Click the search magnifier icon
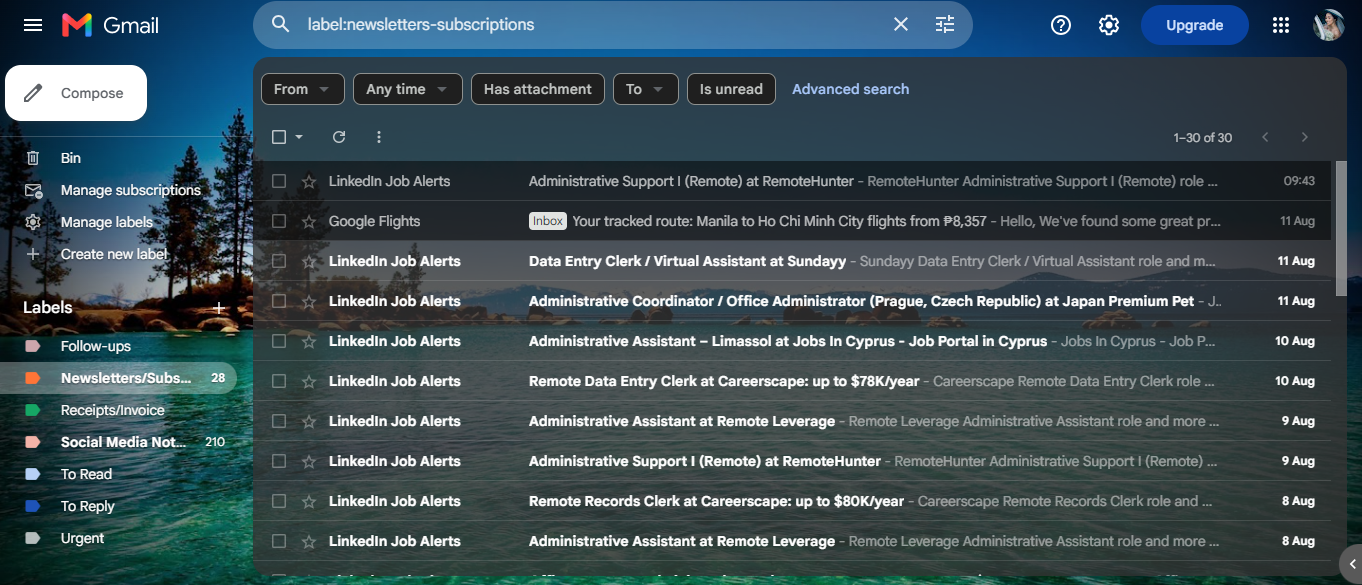The image size is (1362, 585). coord(281,24)
